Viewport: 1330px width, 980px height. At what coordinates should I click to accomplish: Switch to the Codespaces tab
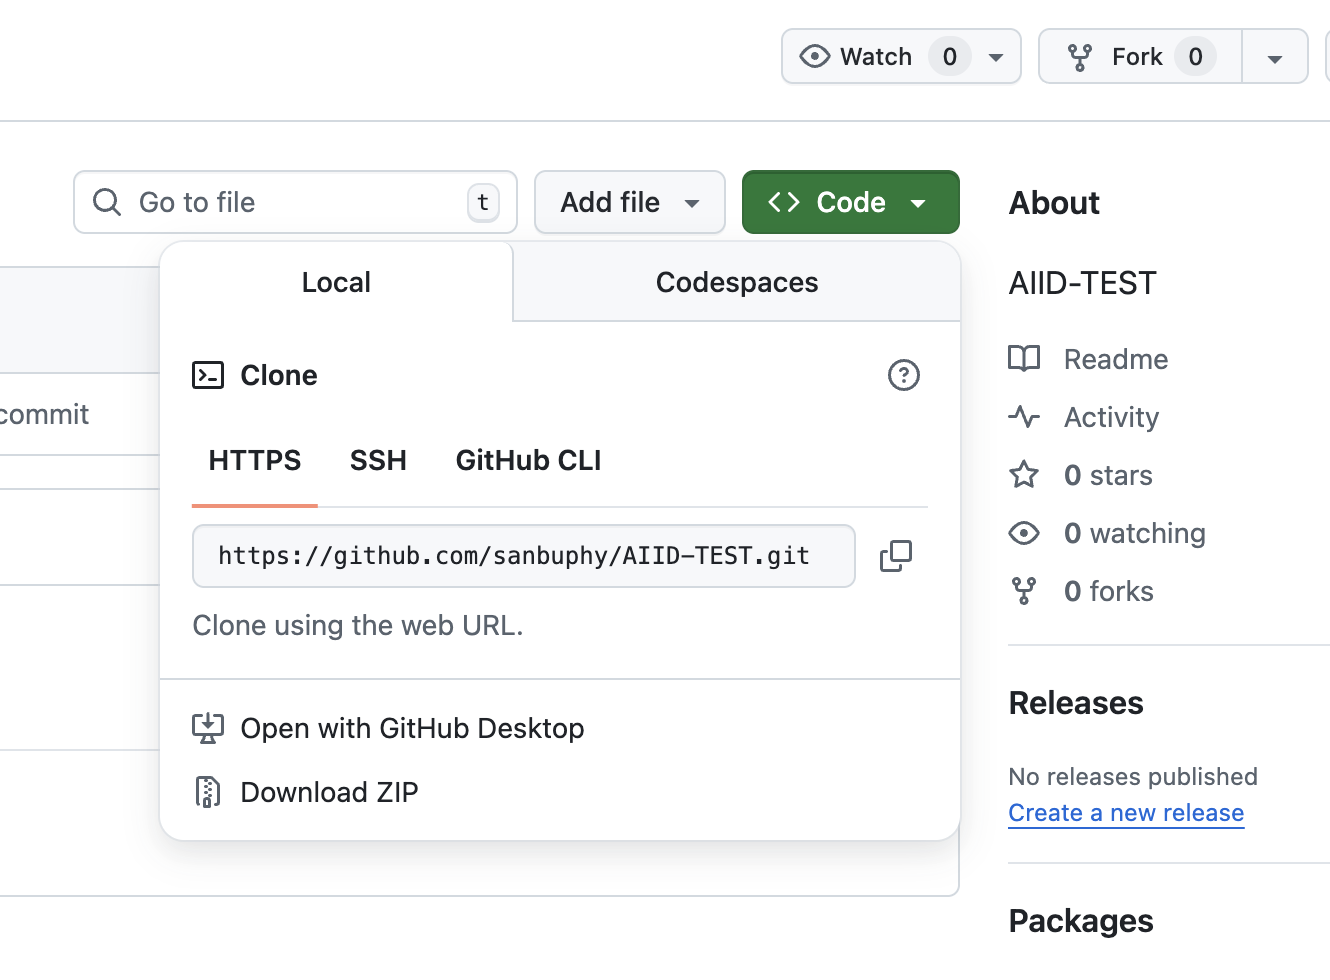tap(736, 283)
